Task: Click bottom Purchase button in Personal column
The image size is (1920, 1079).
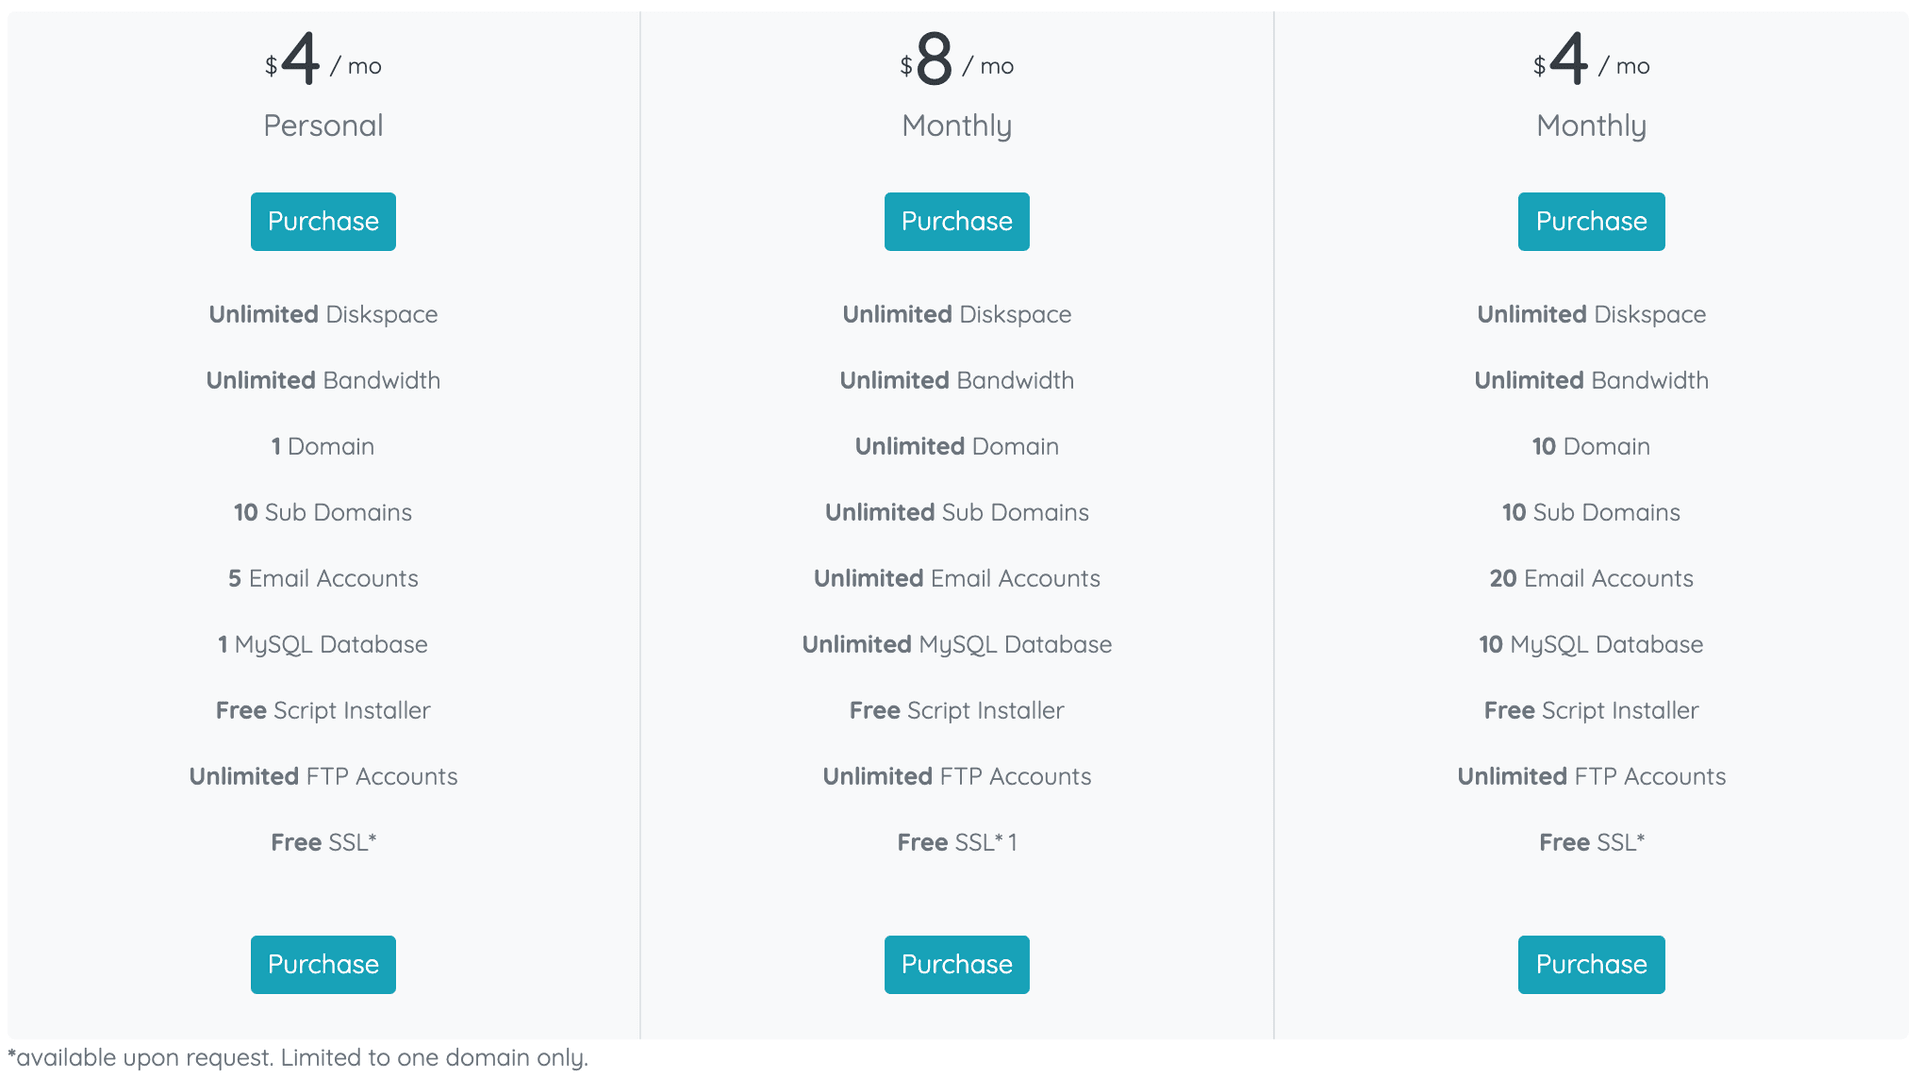Action: coord(322,964)
